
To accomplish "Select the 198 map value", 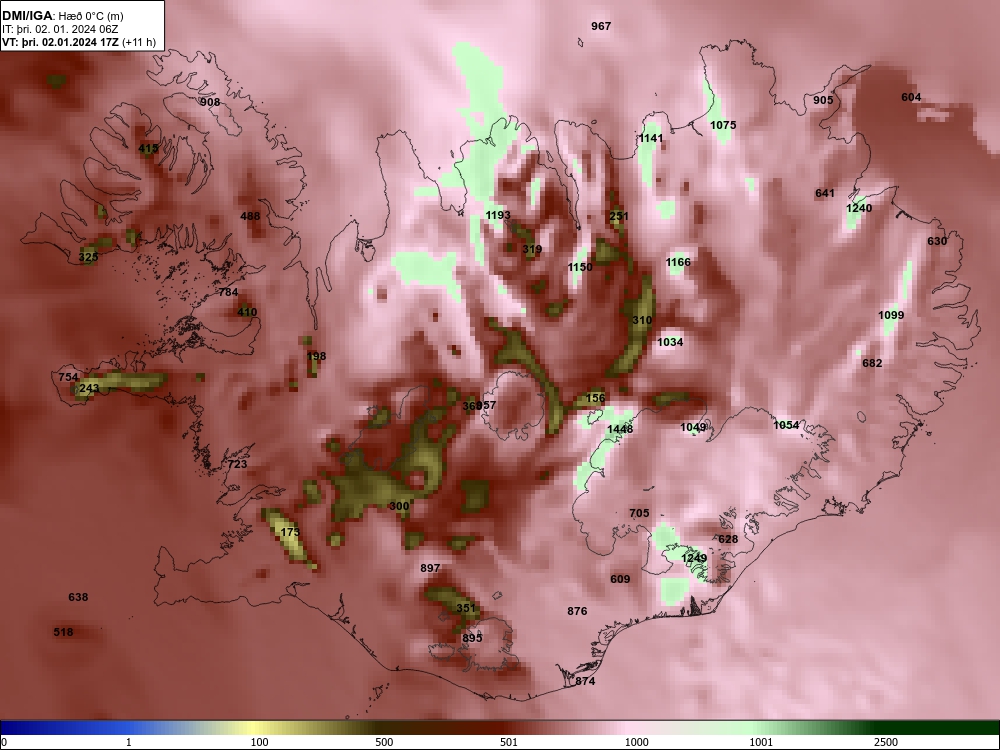I will point(316,357).
